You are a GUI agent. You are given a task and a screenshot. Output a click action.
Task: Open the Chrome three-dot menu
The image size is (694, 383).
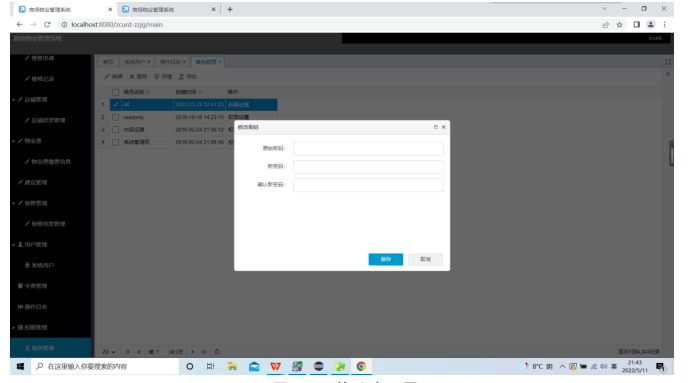[664, 25]
